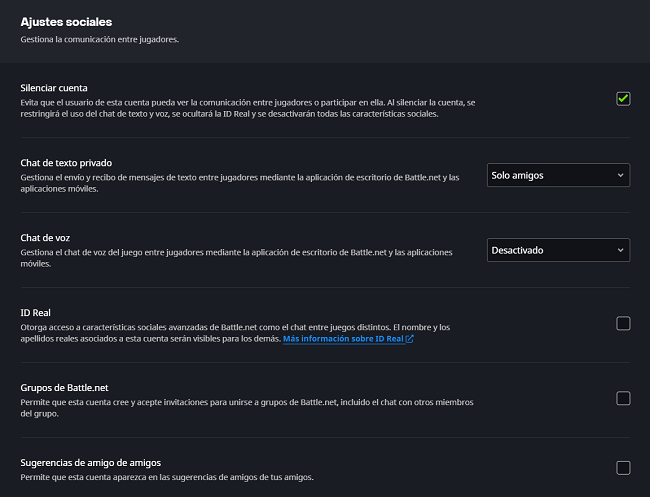Click the external link icon after ID Real link

(x=410, y=340)
